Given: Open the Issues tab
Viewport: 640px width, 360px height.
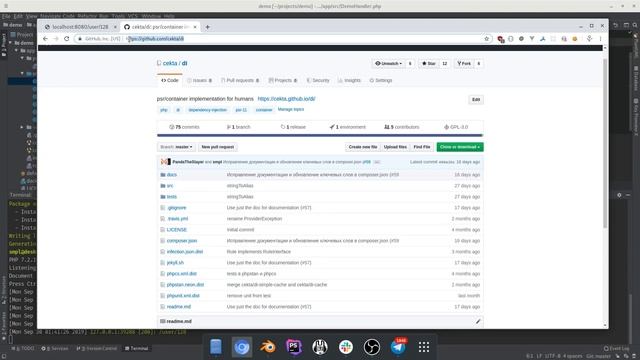Looking at the screenshot, I should (x=199, y=80).
